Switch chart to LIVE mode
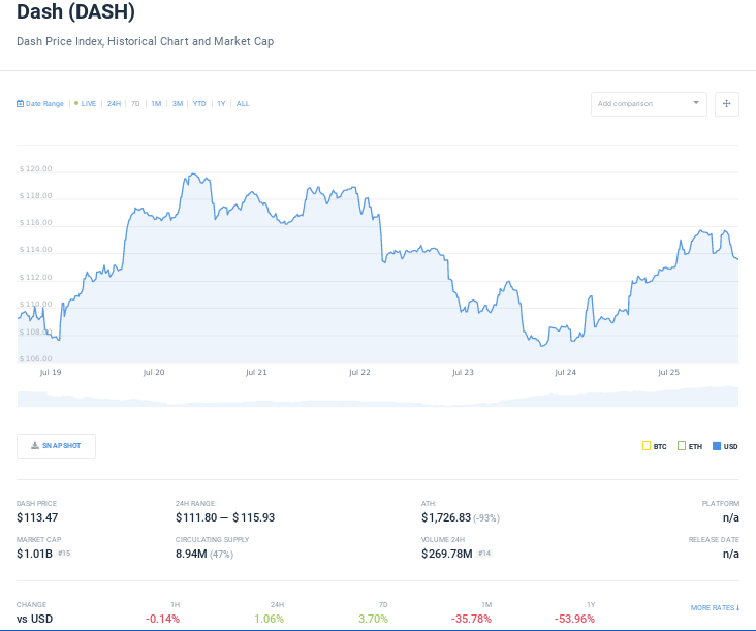The height and width of the screenshot is (631, 756). [x=88, y=104]
